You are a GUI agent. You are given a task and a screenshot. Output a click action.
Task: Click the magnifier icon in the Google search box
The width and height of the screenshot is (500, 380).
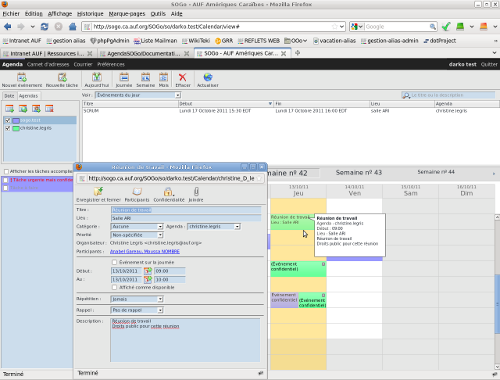(433, 27)
